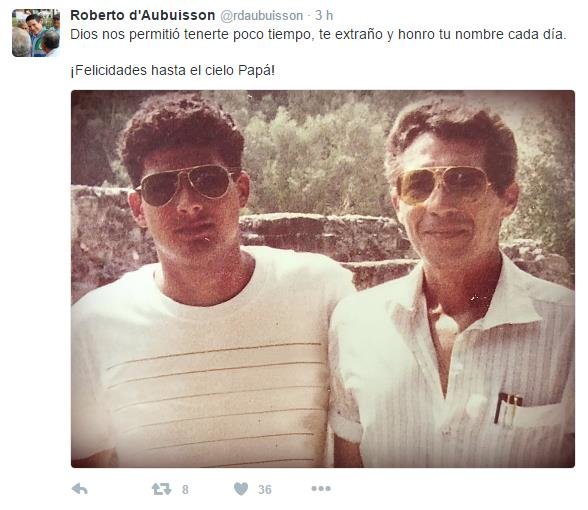Click the line ¡Felicidades hasta el cielo Papá!
Screen dimensions: 588x510
[x=172, y=70]
